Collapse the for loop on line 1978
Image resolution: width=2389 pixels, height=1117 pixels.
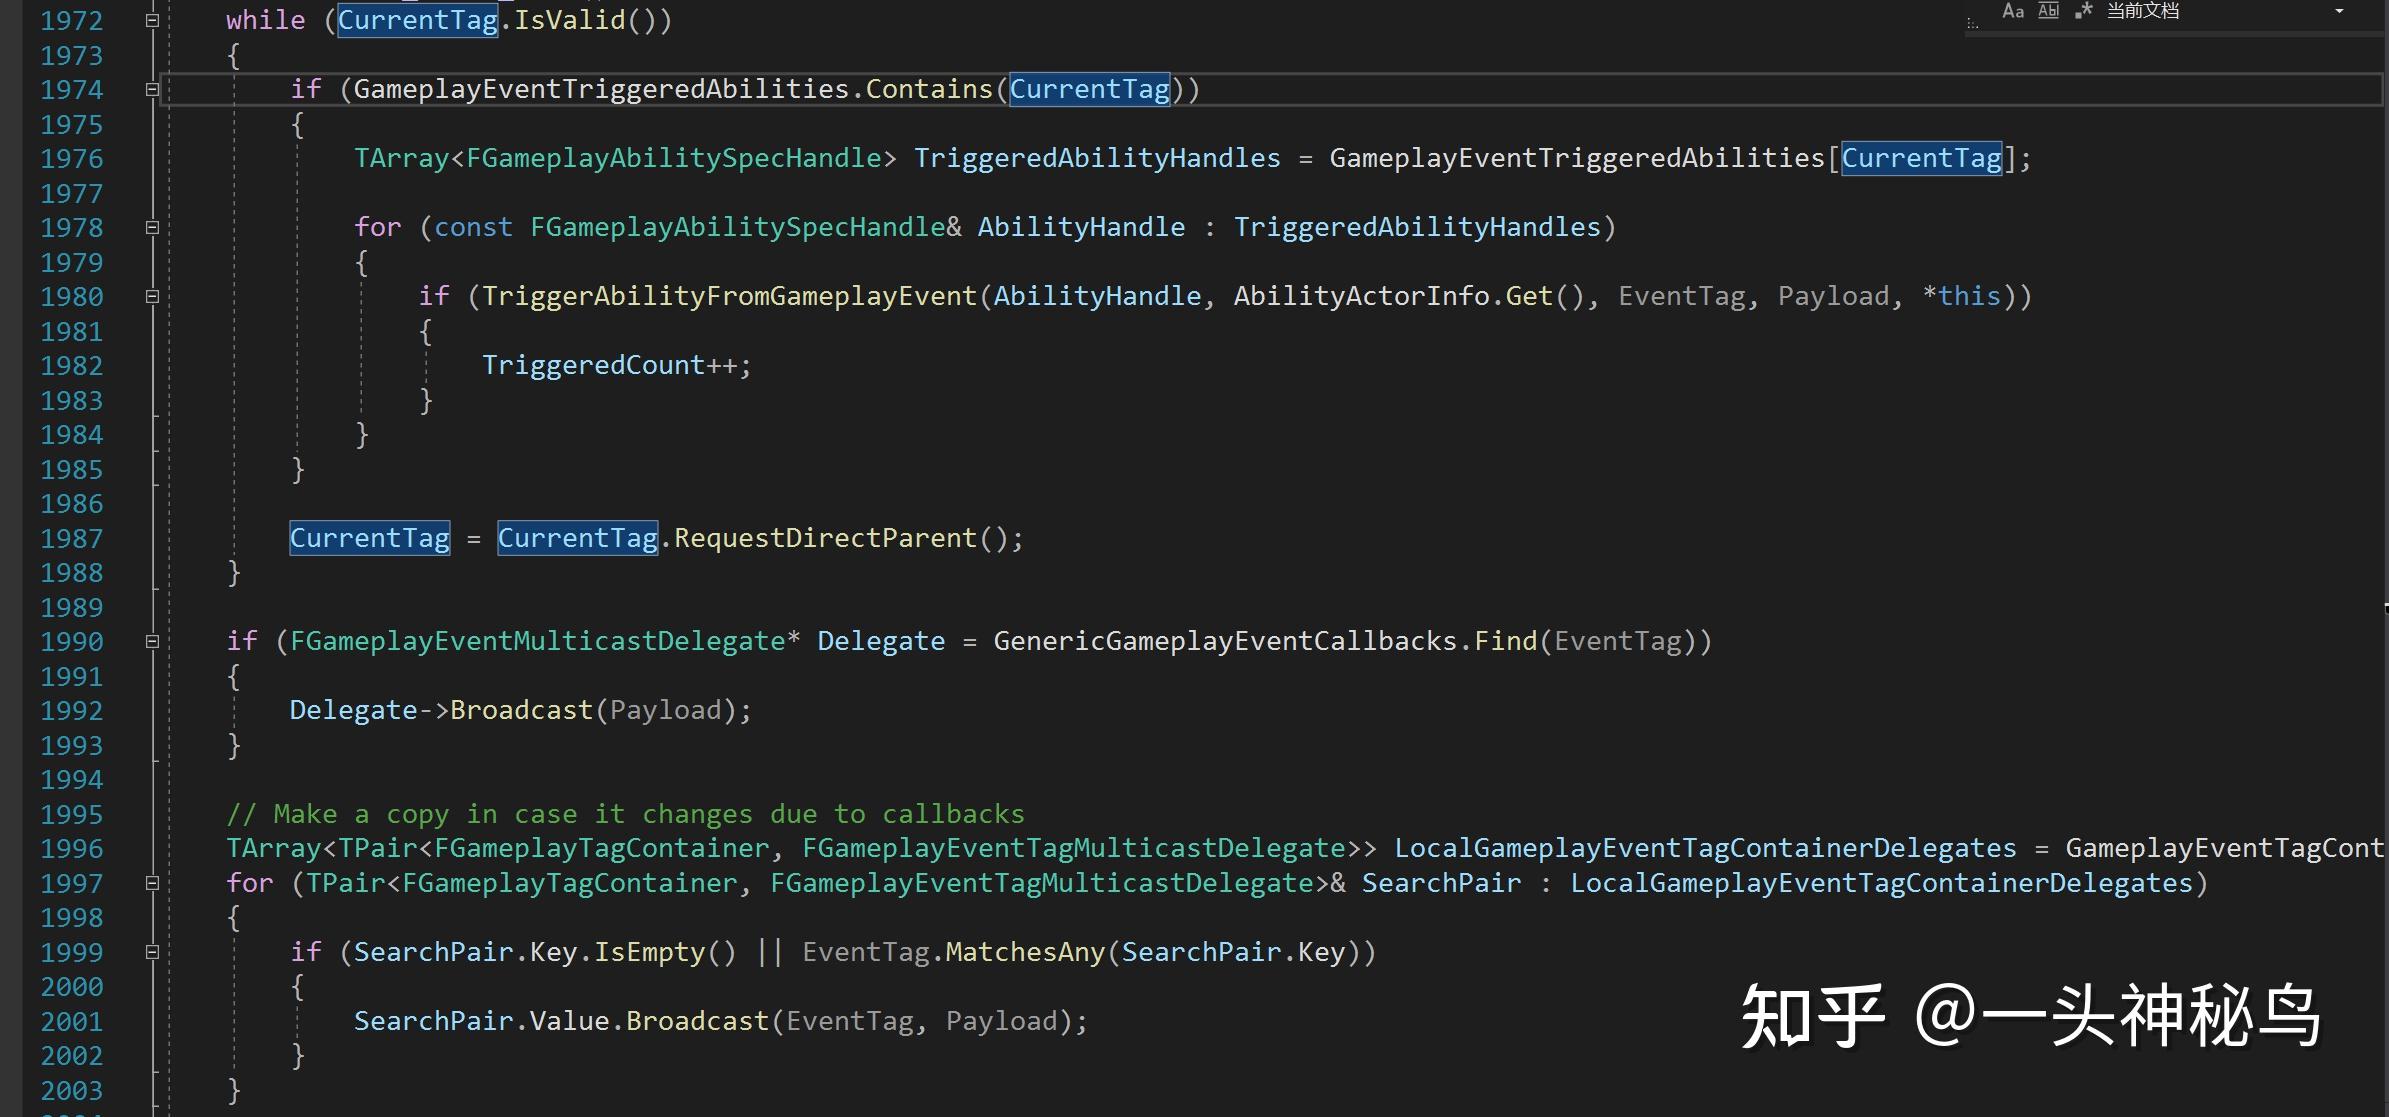152,227
